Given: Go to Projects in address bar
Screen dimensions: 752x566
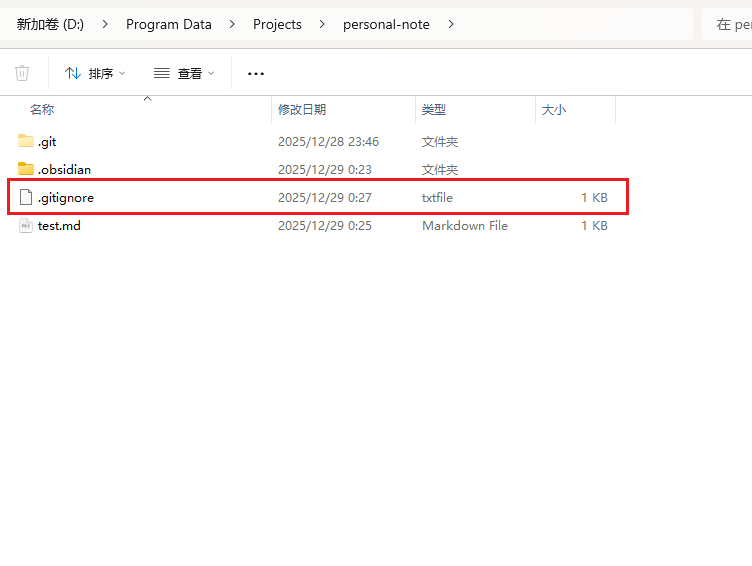Looking at the screenshot, I should pos(277,24).
